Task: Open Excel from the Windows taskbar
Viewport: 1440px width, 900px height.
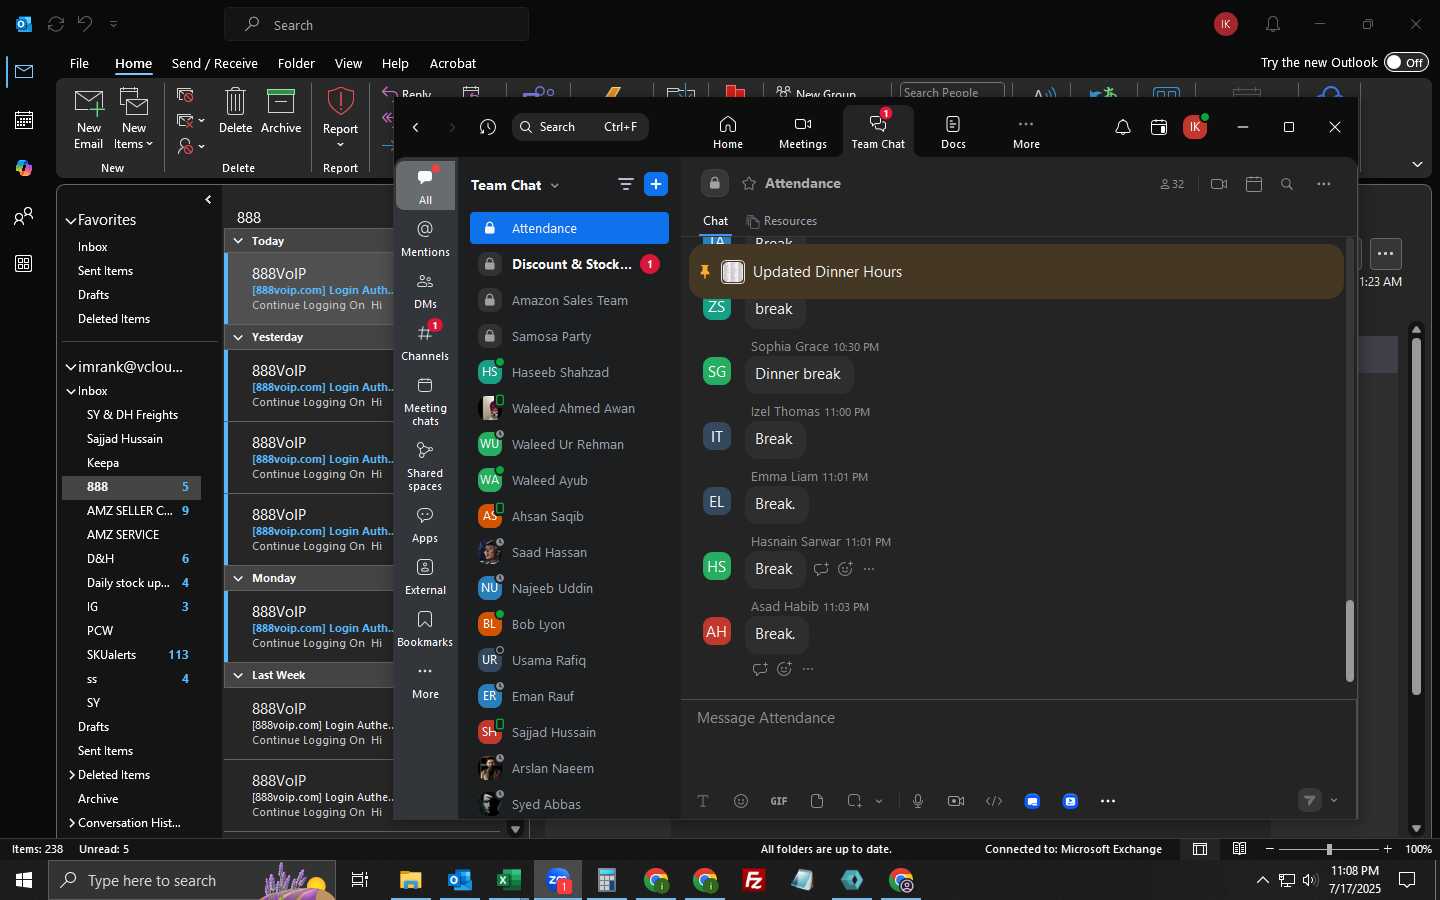Action: point(508,880)
